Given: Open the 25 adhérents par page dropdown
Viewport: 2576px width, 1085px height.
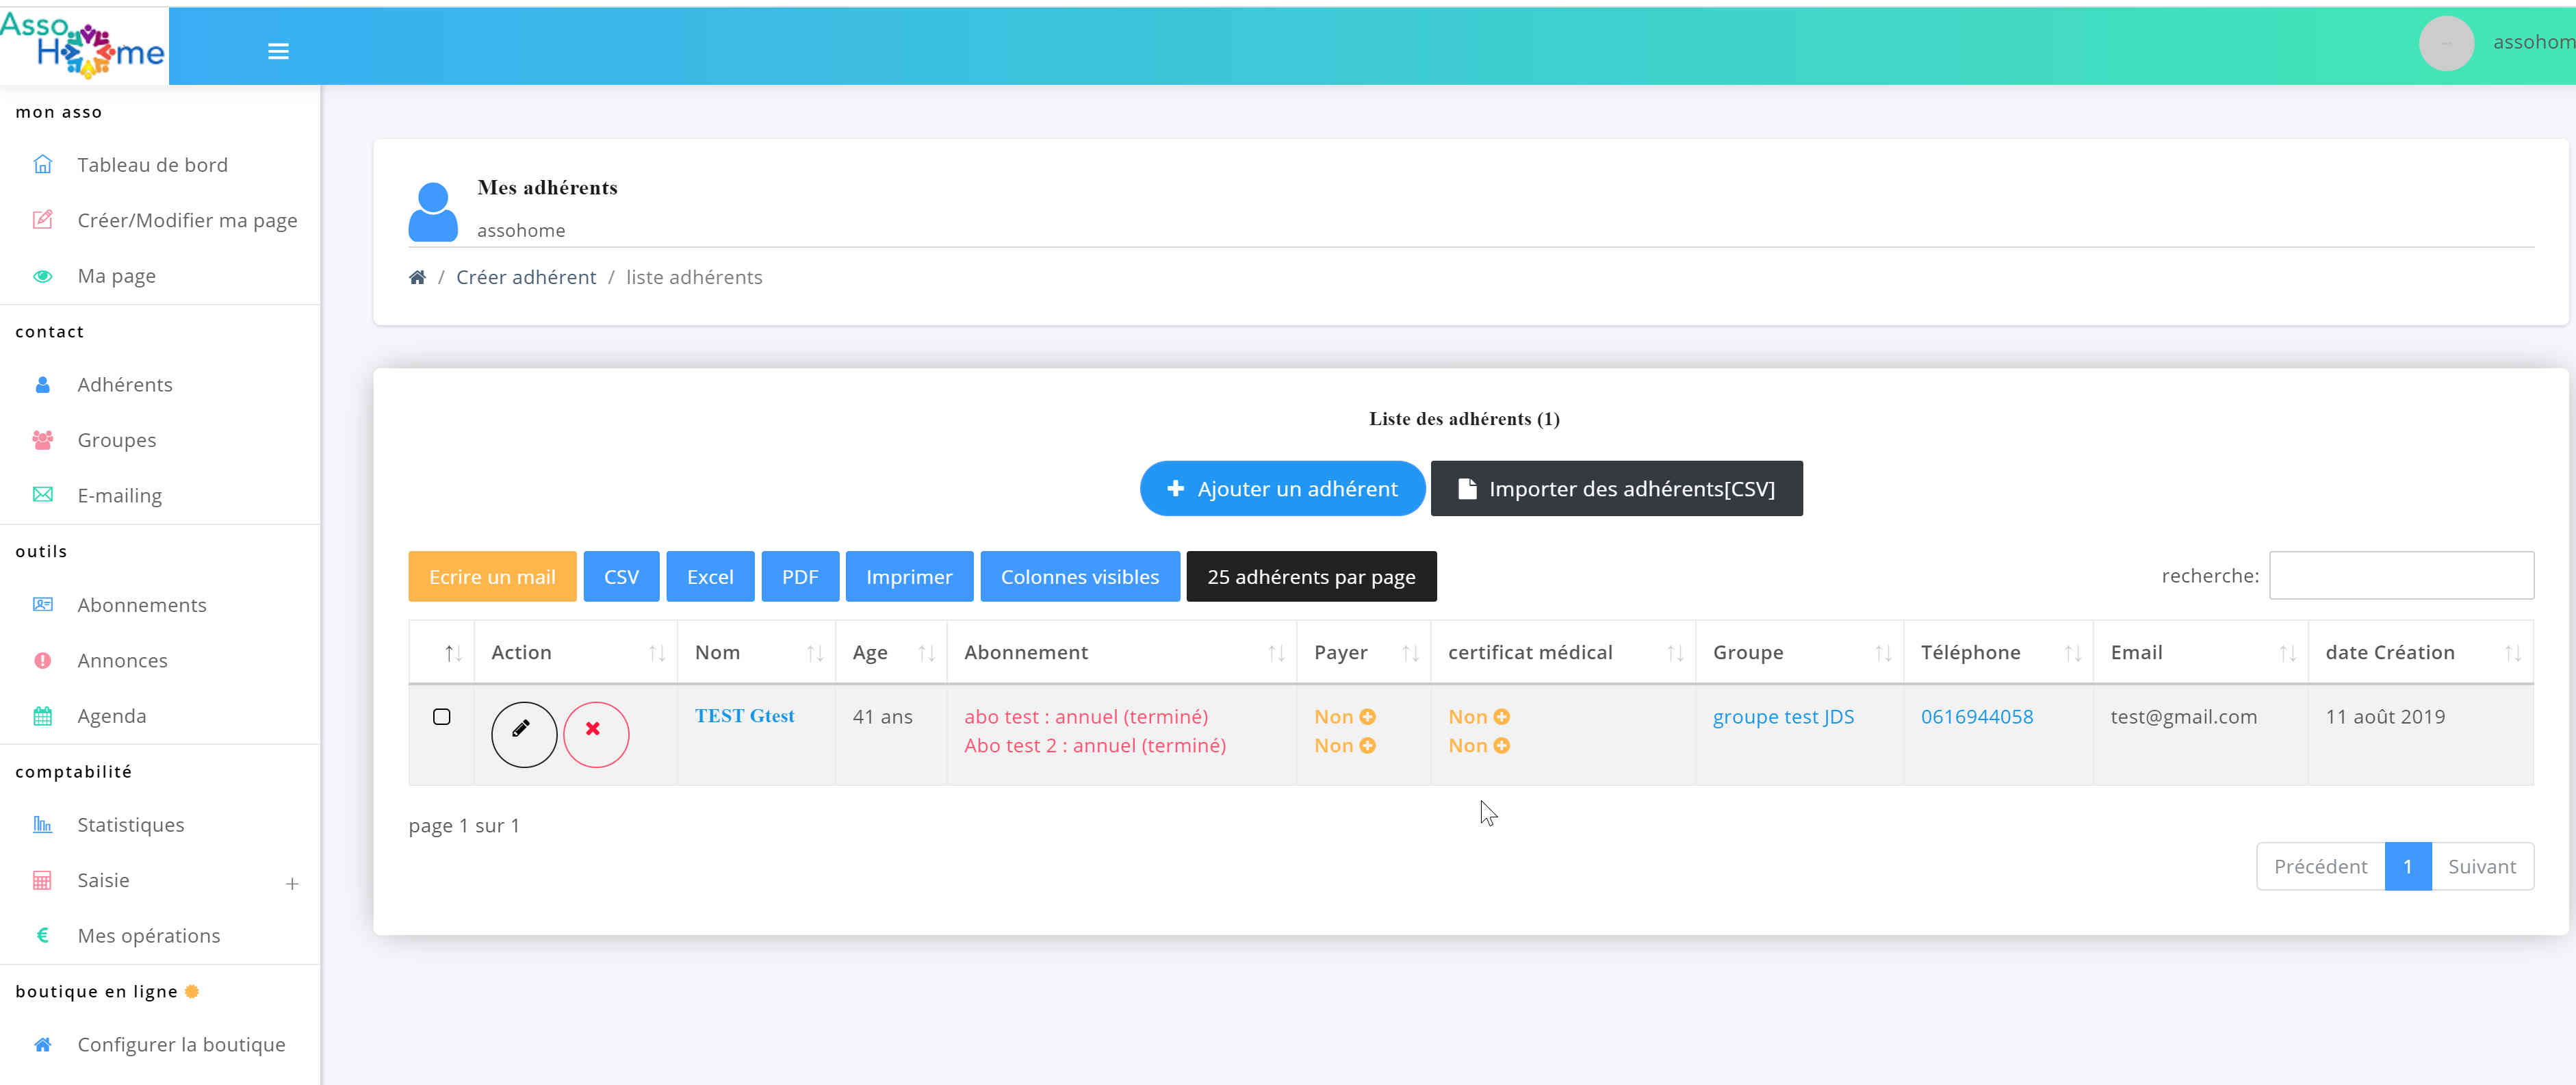Looking at the screenshot, I should click(x=1311, y=577).
